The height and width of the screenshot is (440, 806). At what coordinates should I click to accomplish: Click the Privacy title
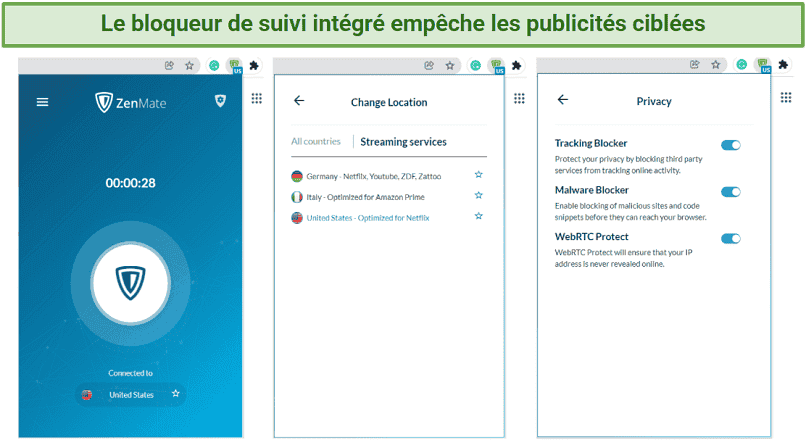[x=654, y=101]
